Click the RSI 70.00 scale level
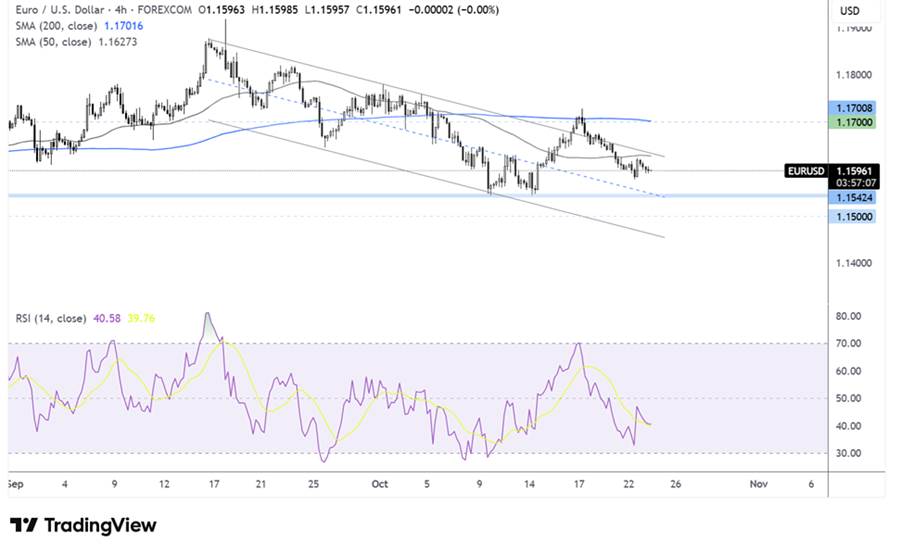 (850, 344)
